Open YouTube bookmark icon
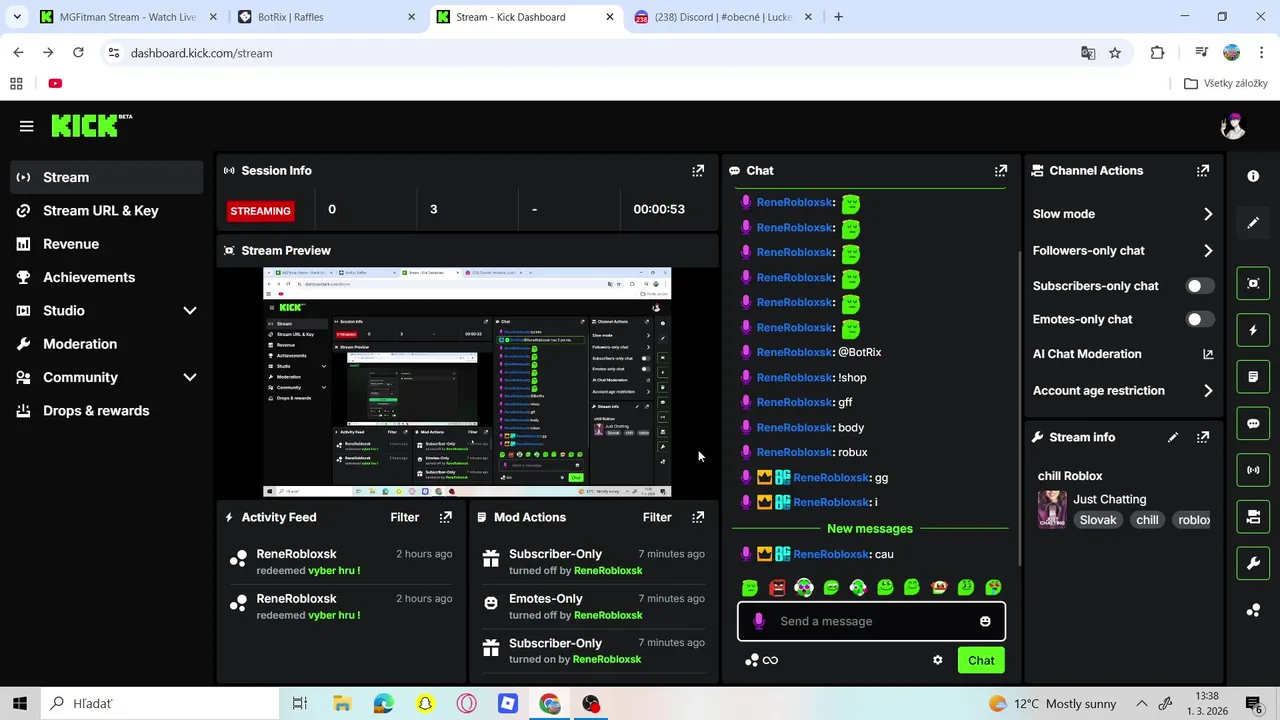Image resolution: width=1280 pixels, height=720 pixels. [55, 84]
